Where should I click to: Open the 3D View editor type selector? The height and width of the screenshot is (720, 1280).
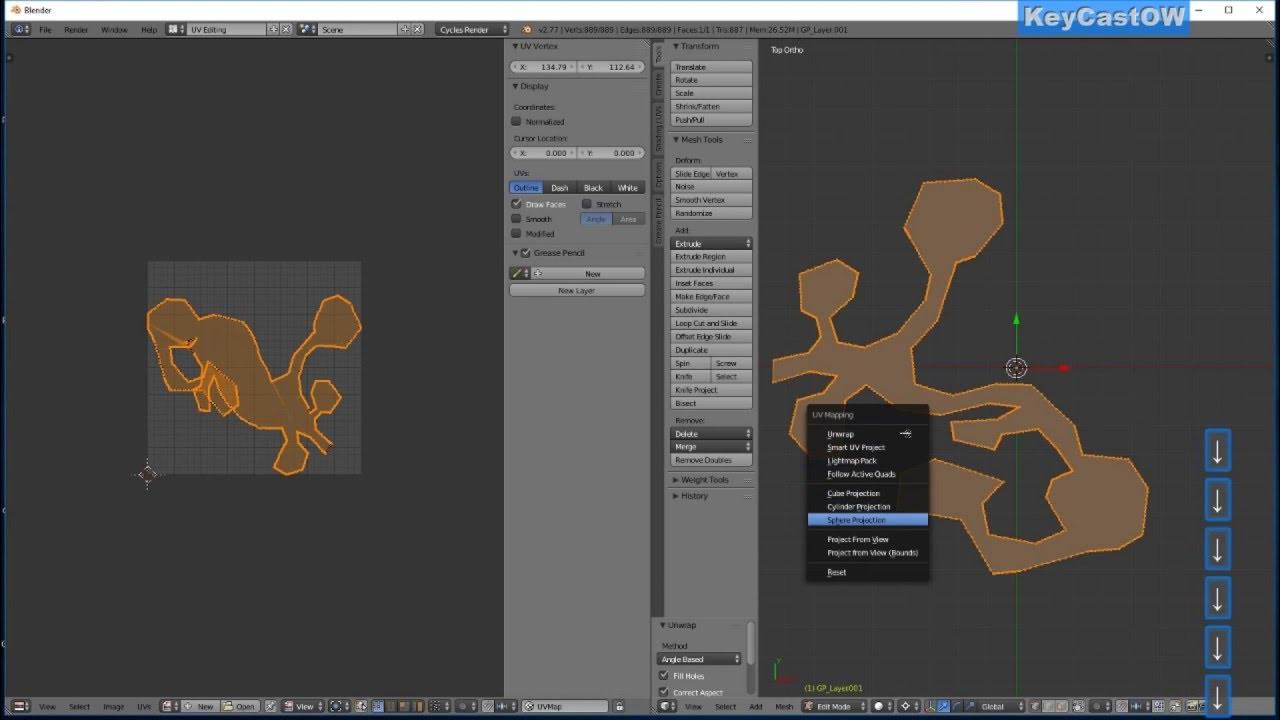tap(665, 706)
